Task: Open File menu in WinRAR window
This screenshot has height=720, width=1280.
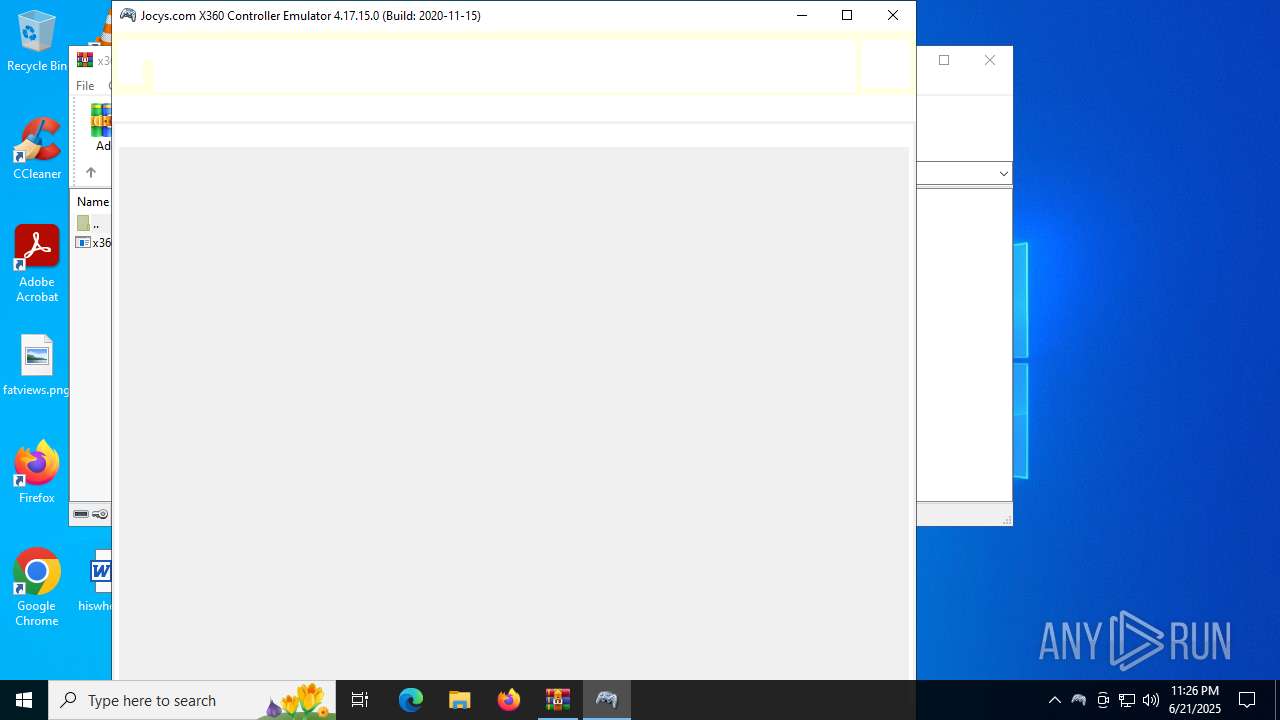Action: coord(85,86)
